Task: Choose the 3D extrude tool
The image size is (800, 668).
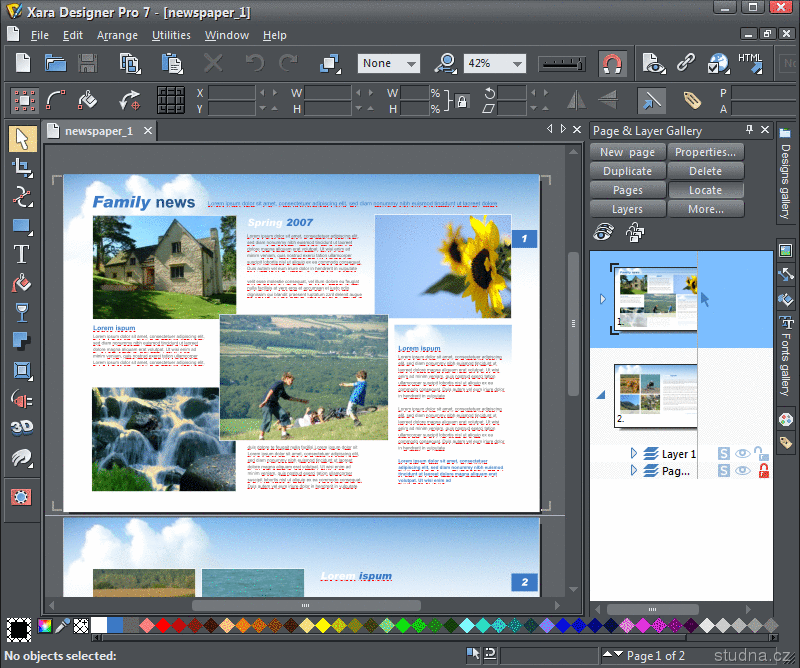Action: point(21,428)
